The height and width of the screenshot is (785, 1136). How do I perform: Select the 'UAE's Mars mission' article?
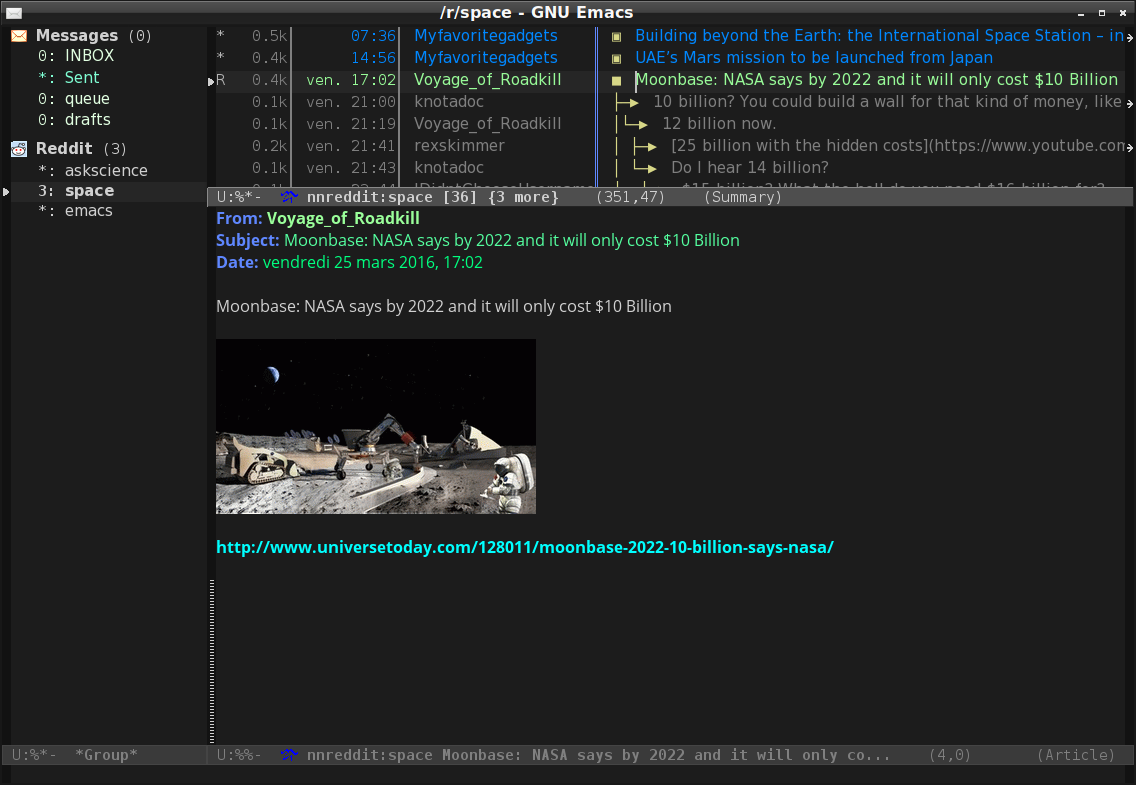(814, 57)
